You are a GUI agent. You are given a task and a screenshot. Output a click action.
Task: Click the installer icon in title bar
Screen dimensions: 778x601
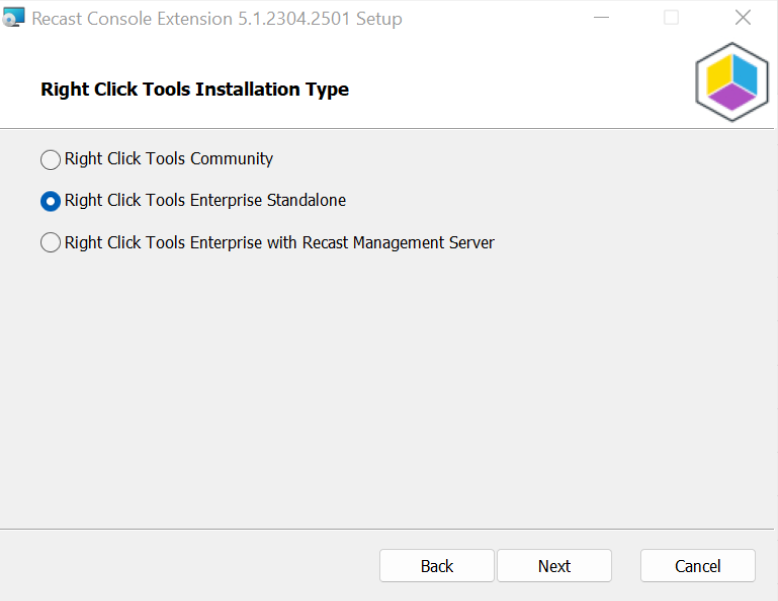click(x=14, y=18)
